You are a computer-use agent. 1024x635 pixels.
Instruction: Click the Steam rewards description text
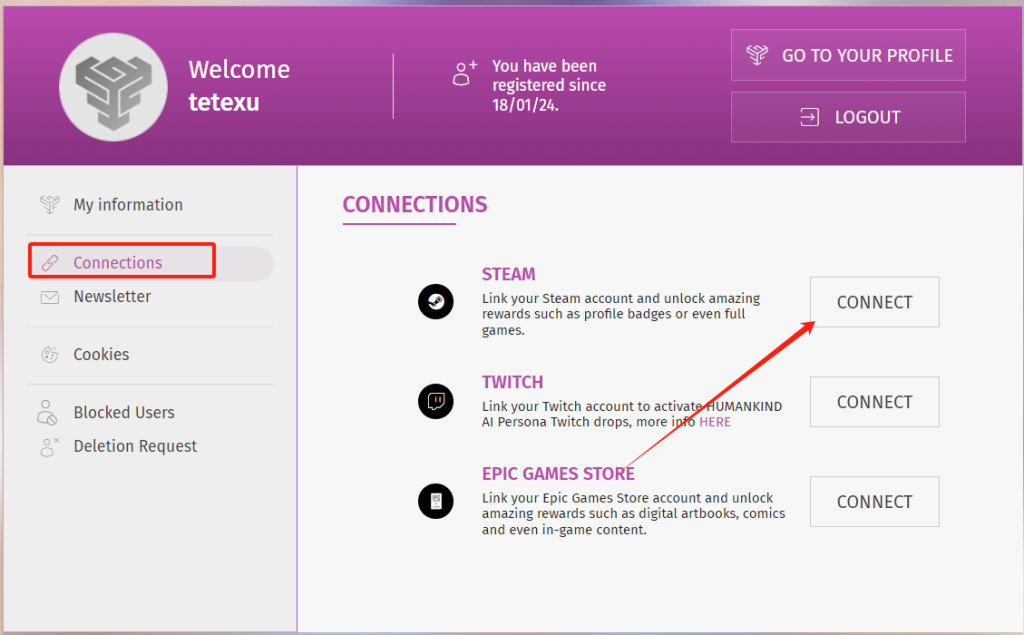click(x=620, y=314)
